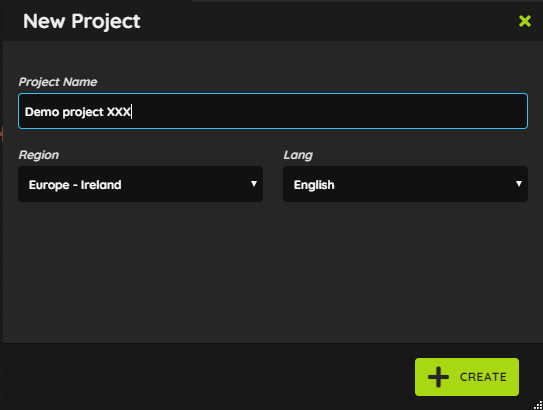Viewport: 543px width, 410px height.
Task: Click the resize grip at the dialog corner
Action: (x=538, y=405)
